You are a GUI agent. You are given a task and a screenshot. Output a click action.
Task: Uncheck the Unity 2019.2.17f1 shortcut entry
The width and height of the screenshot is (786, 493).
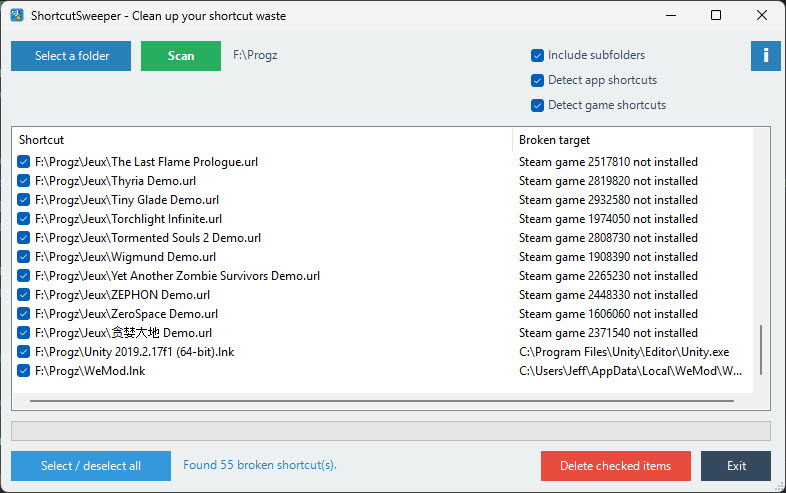coord(24,352)
